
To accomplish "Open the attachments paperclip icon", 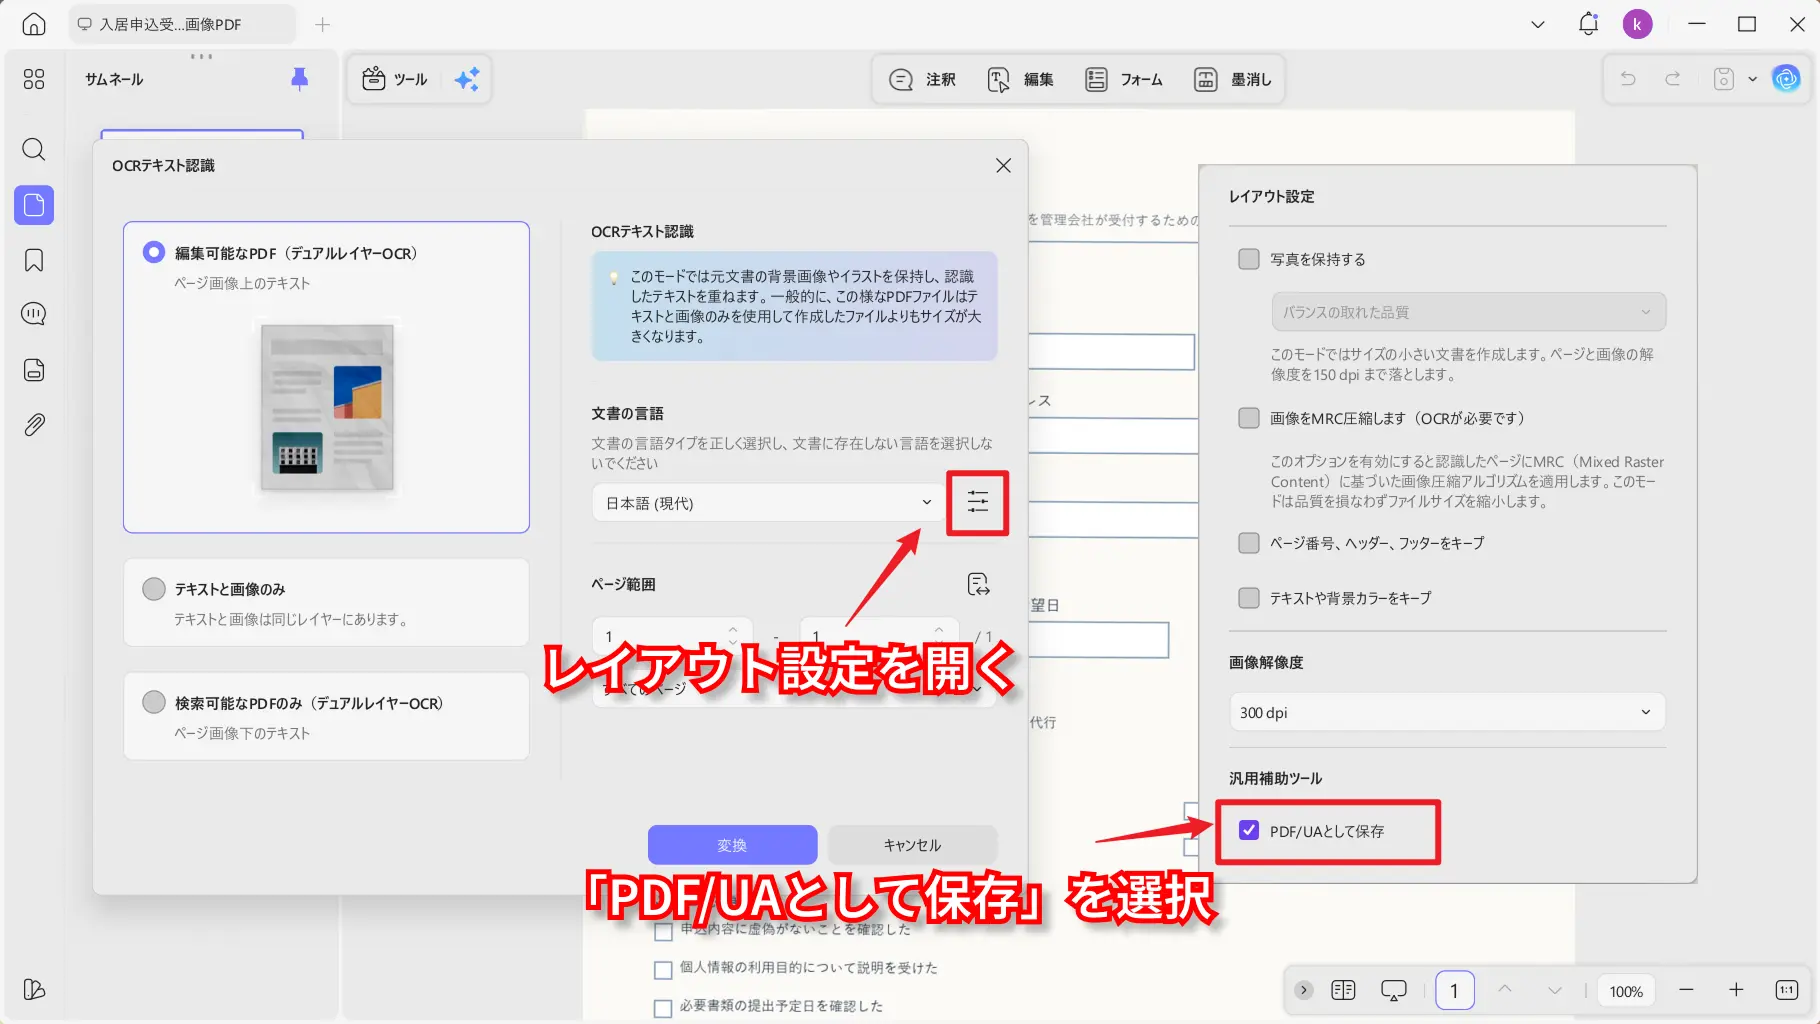I will pyautogui.click(x=34, y=425).
